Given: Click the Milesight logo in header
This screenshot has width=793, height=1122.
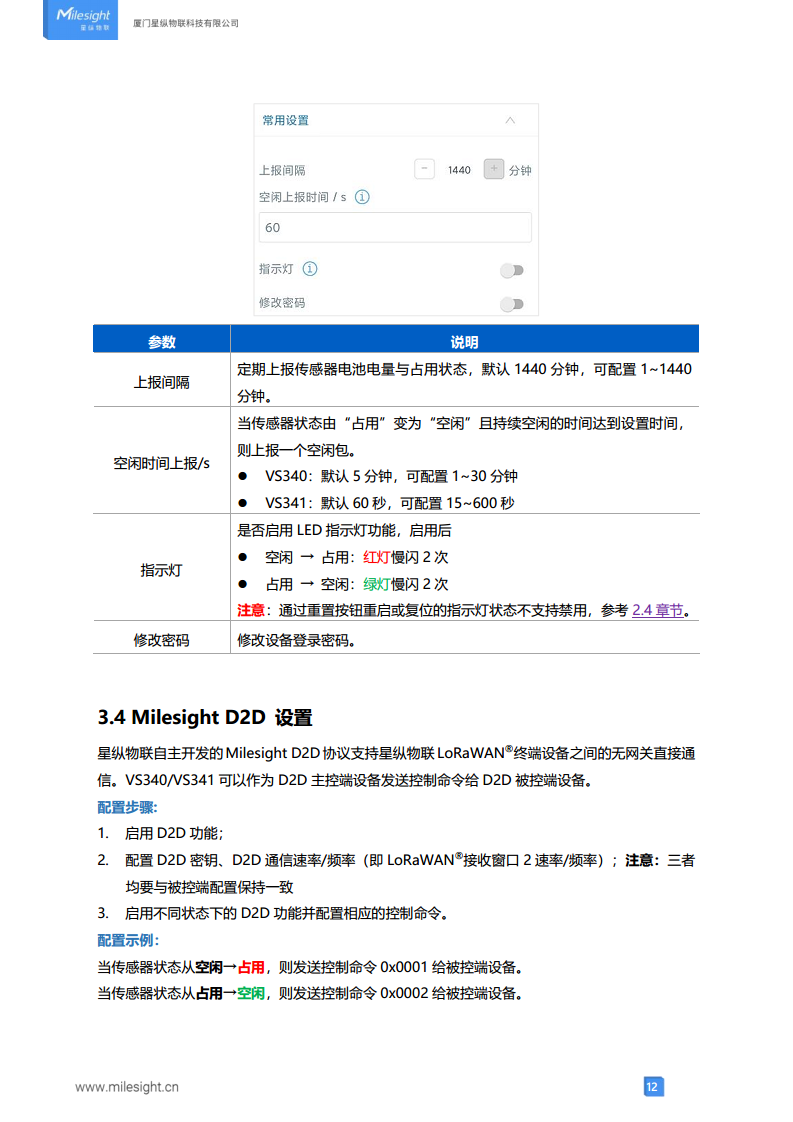Looking at the screenshot, I should click(x=80, y=19).
